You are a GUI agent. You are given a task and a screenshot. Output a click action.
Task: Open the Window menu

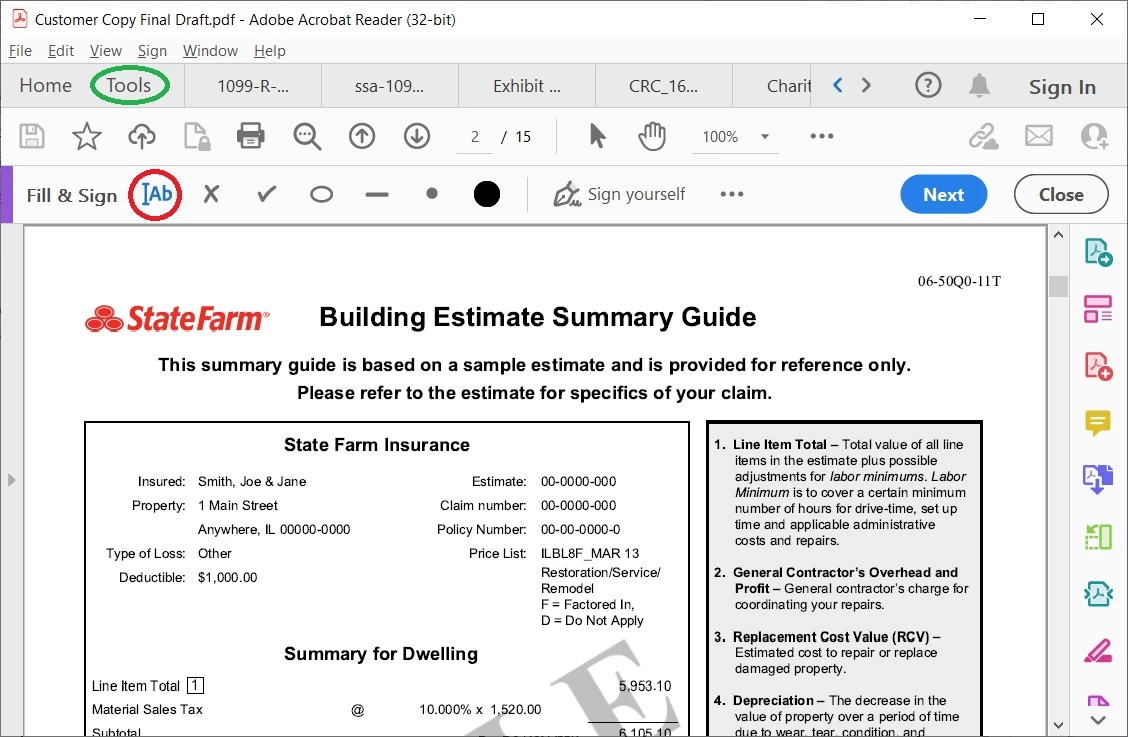click(x=210, y=50)
